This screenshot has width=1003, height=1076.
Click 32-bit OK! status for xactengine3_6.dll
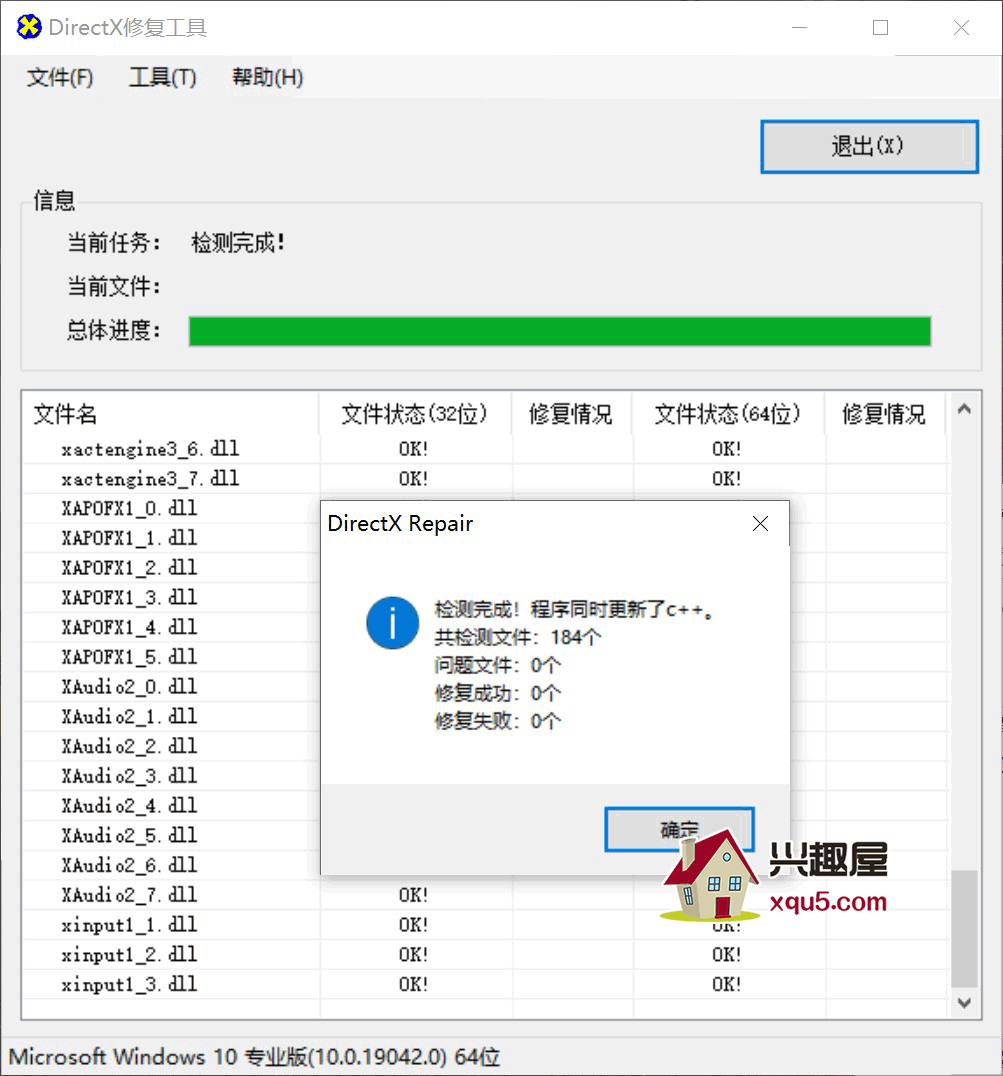tap(413, 449)
